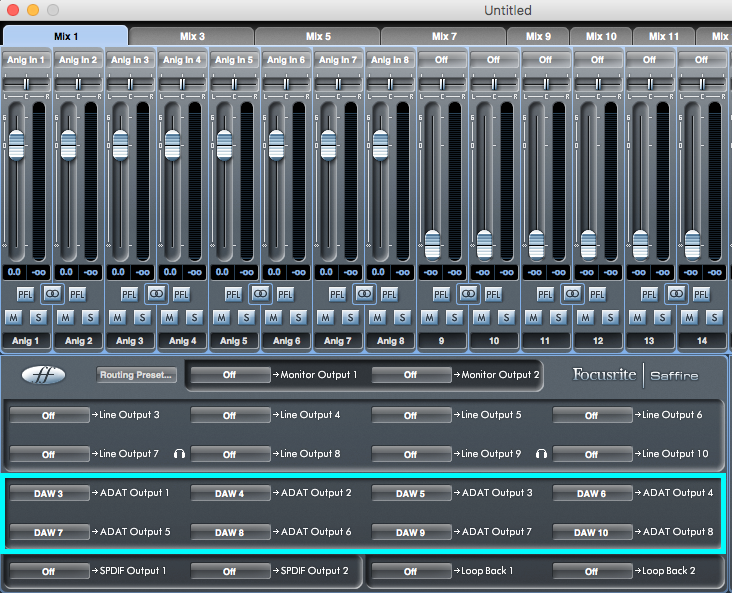Toggle stereo link for channels 13-14
Image resolution: width=732 pixels, height=593 pixels.
click(x=676, y=294)
